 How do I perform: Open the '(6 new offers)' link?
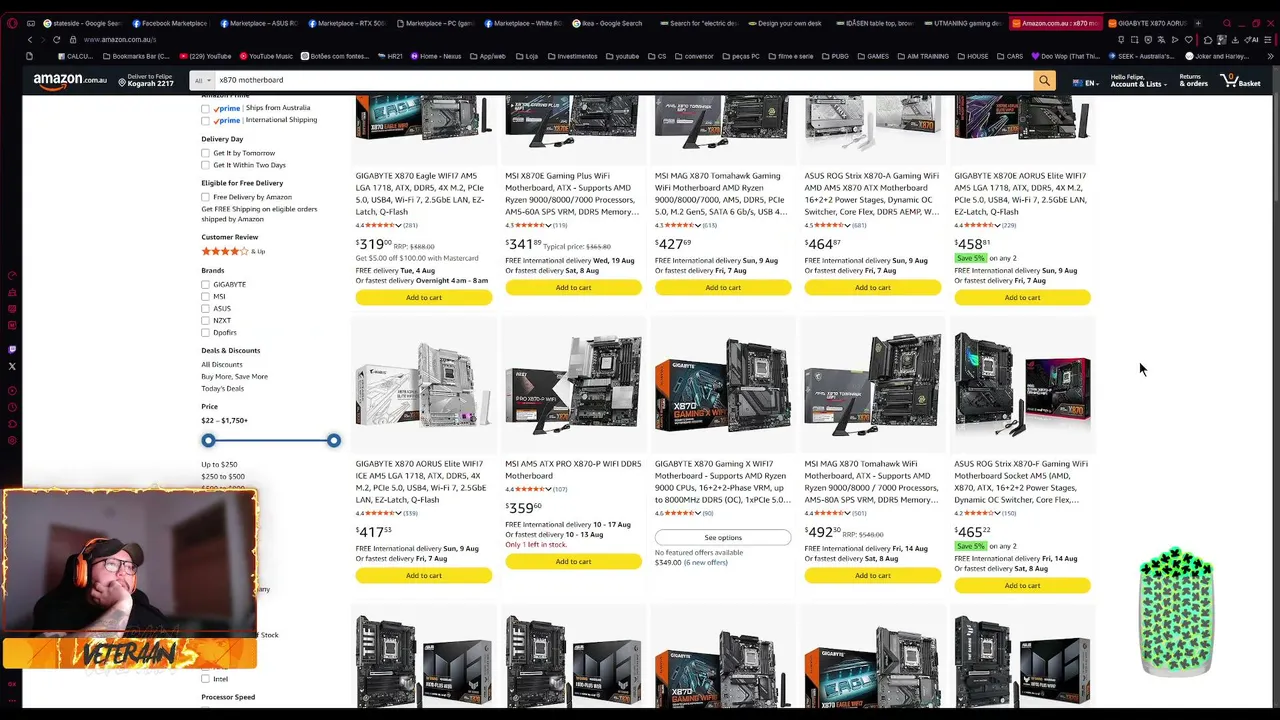coord(706,562)
